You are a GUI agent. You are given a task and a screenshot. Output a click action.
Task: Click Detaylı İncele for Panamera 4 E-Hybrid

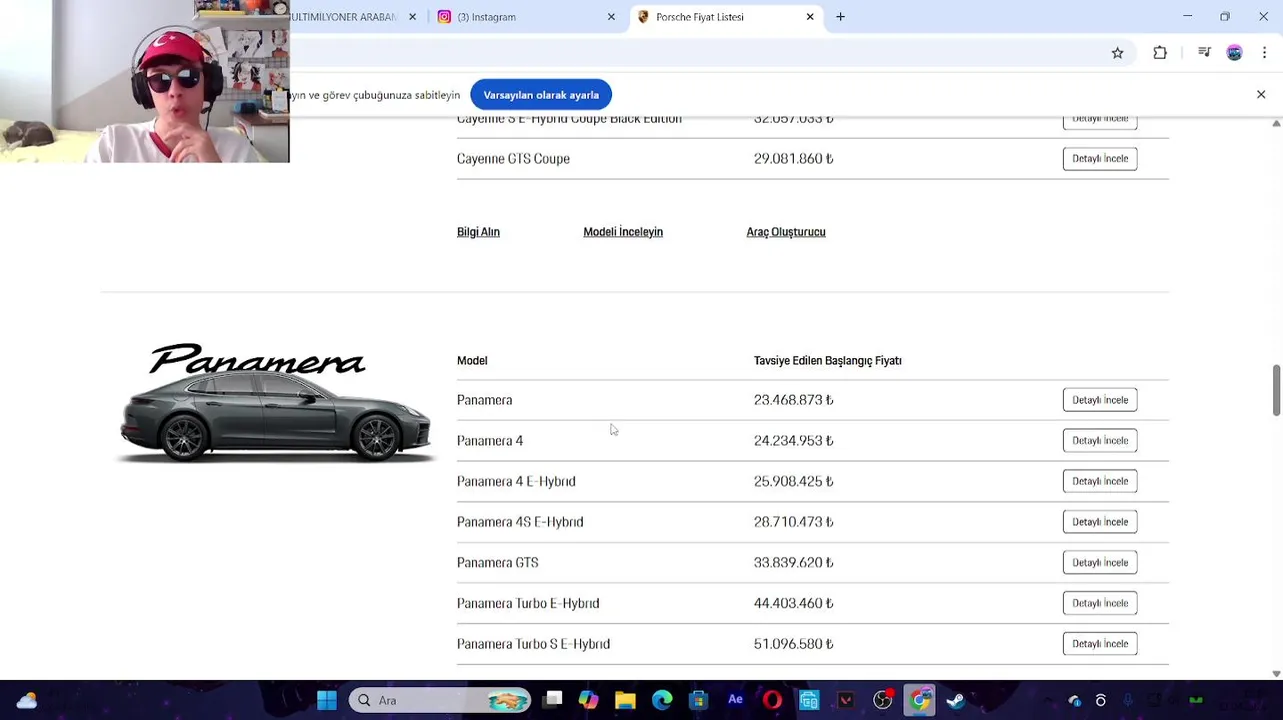pyautogui.click(x=1100, y=482)
